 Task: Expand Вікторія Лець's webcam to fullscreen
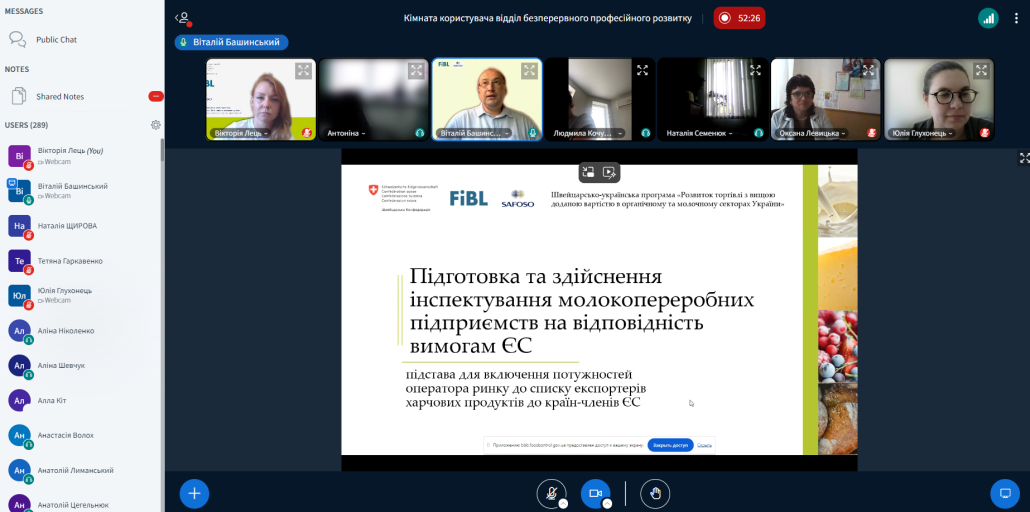click(x=303, y=70)
